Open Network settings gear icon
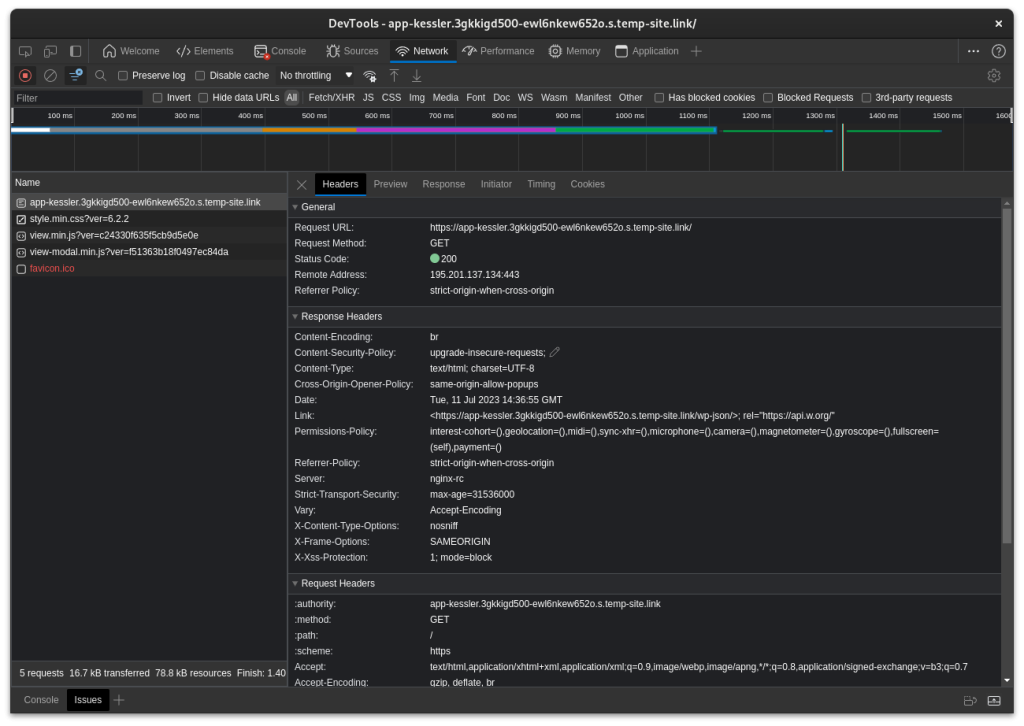Image resolution: width=1024 pixels, height=726 pixels. (993, 75)
